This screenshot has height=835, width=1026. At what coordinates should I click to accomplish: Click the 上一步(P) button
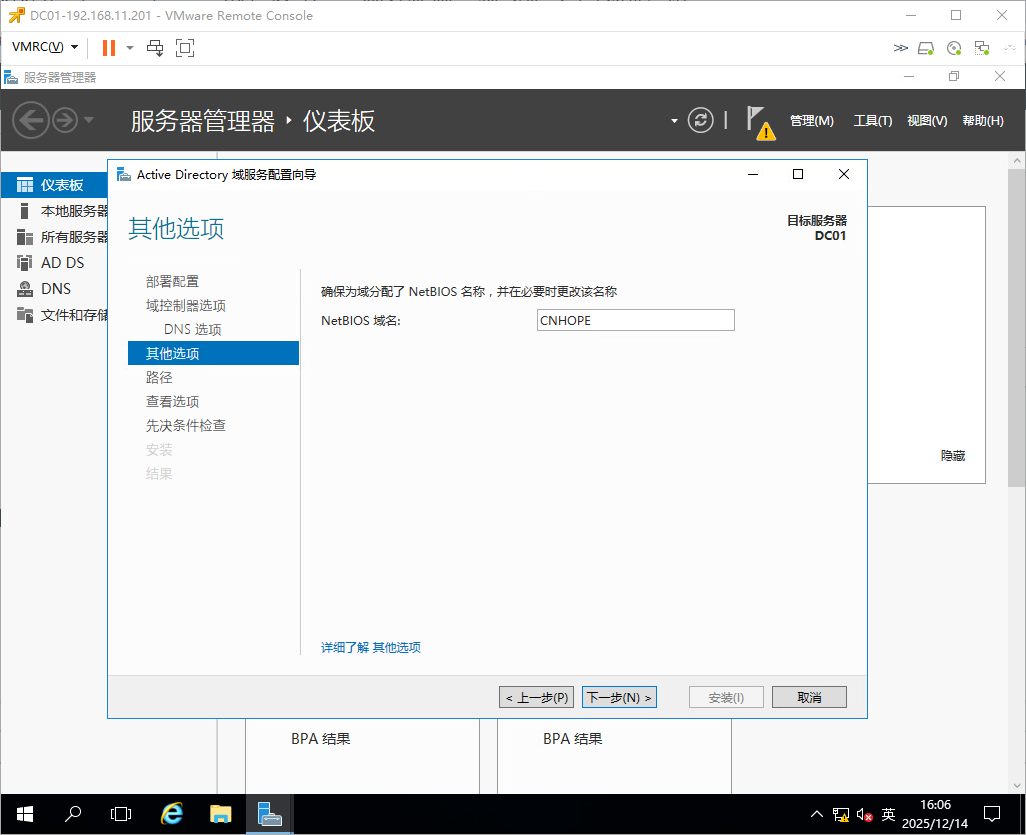coord(537,698)
